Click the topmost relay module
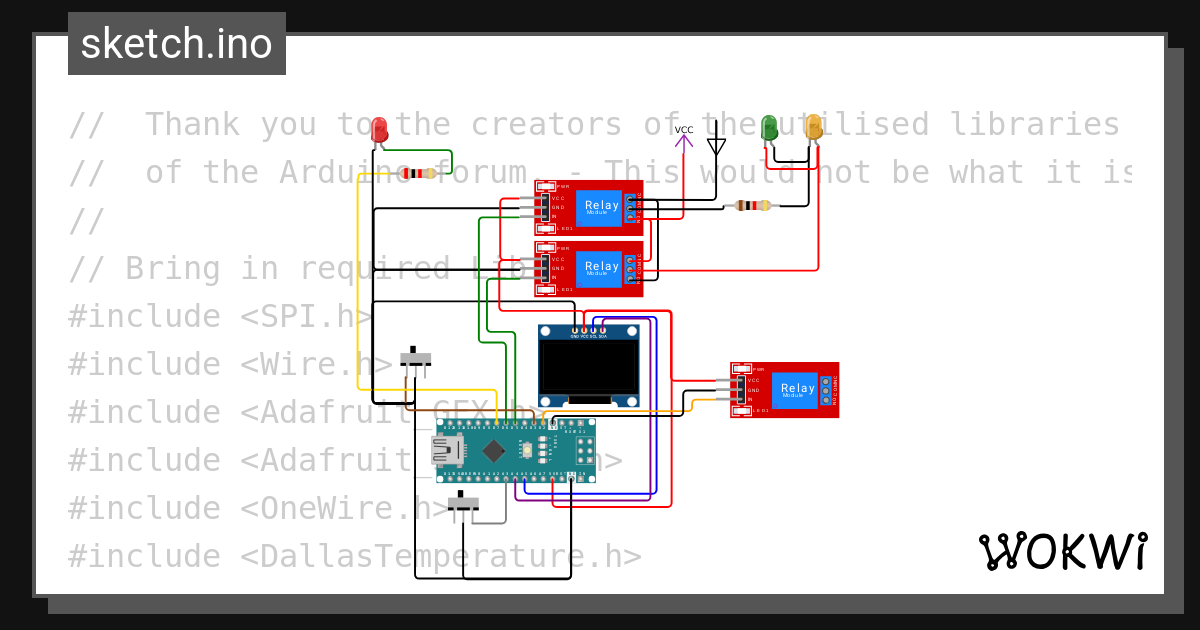 coord(589,207)
